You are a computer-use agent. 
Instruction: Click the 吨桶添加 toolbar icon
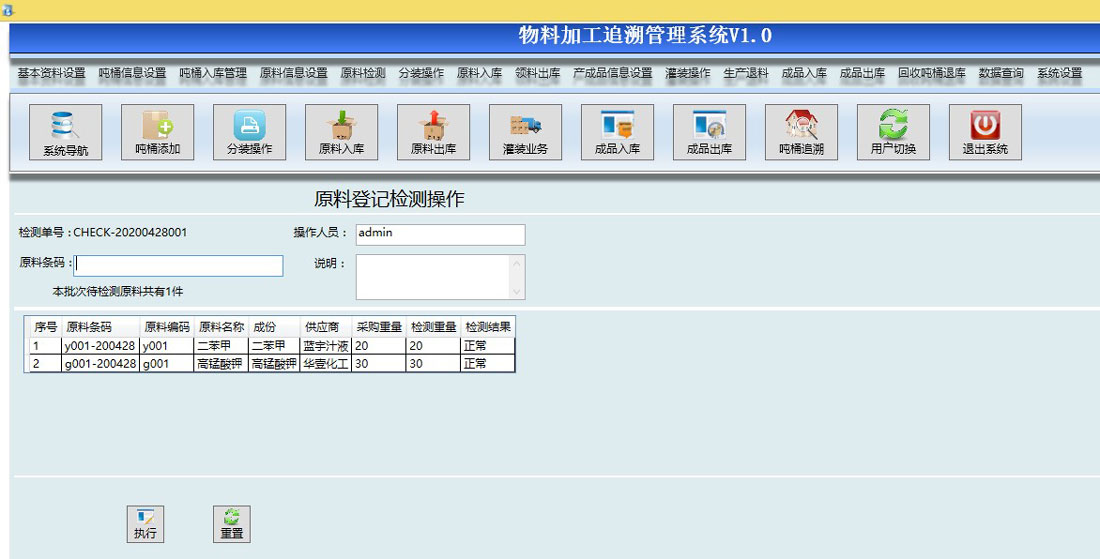click(x=157, y=132)
